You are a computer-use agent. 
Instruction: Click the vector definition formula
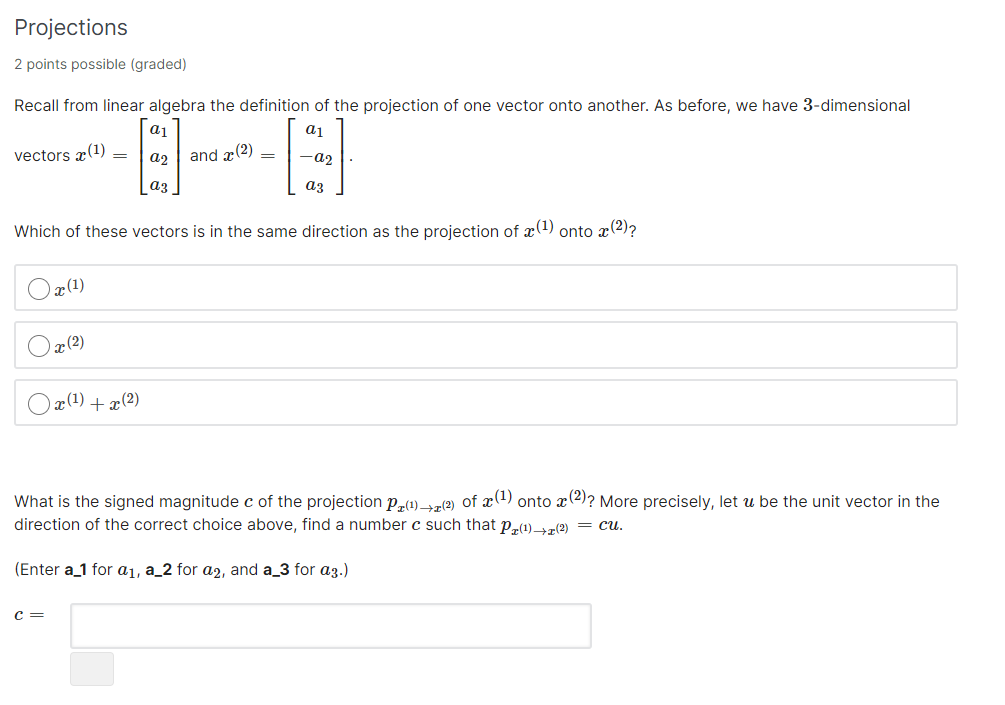pyautogui.click(x=180, y=155)
